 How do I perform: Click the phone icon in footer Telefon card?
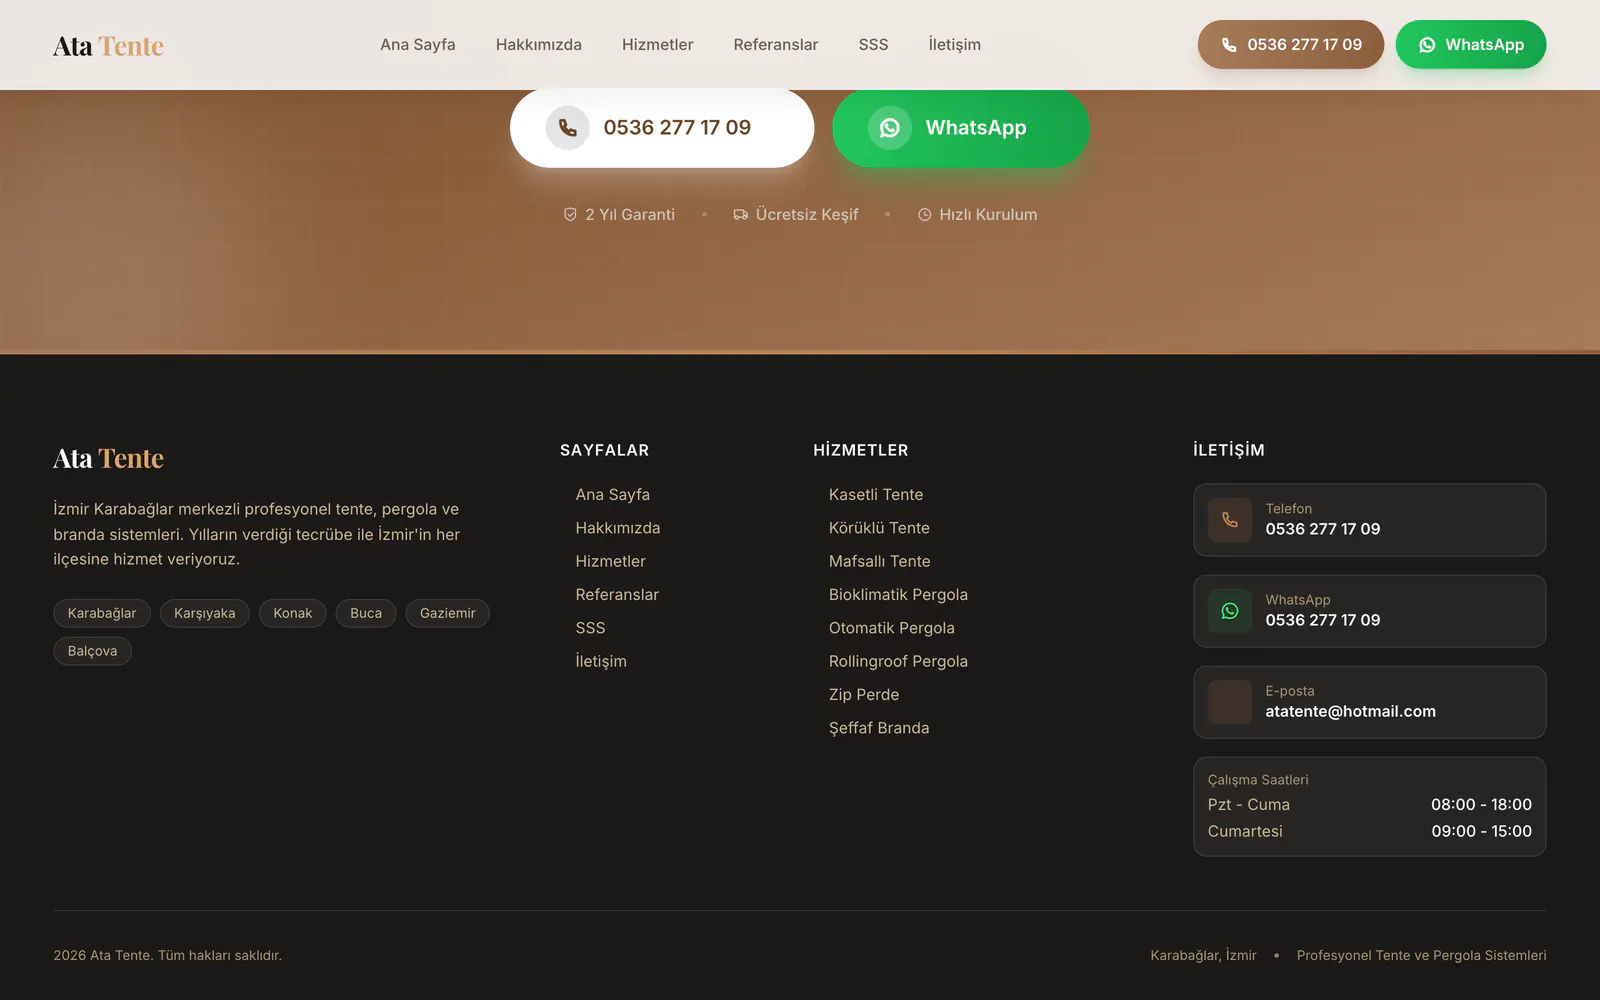pos(1230,520)
